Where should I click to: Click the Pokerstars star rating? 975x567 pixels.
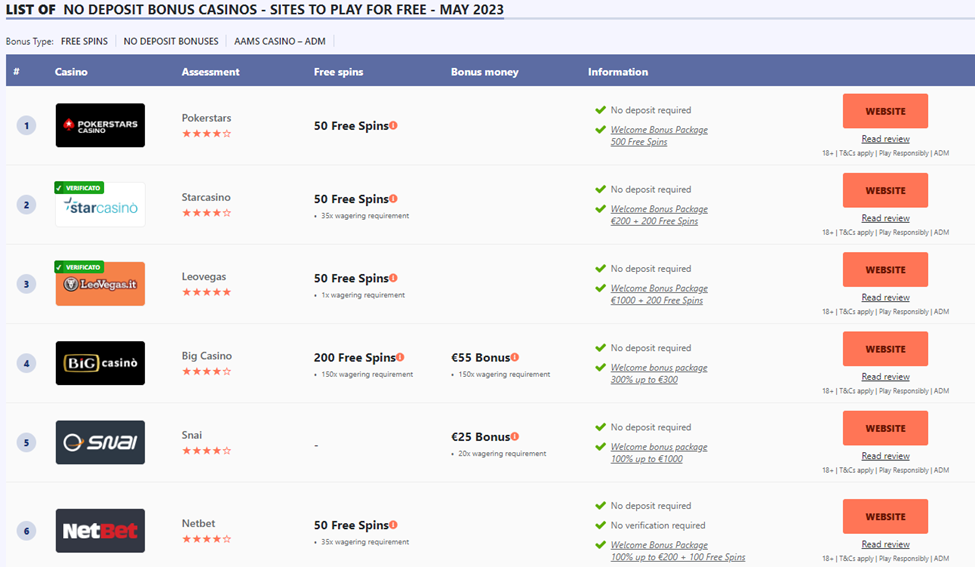pos(206,134)
